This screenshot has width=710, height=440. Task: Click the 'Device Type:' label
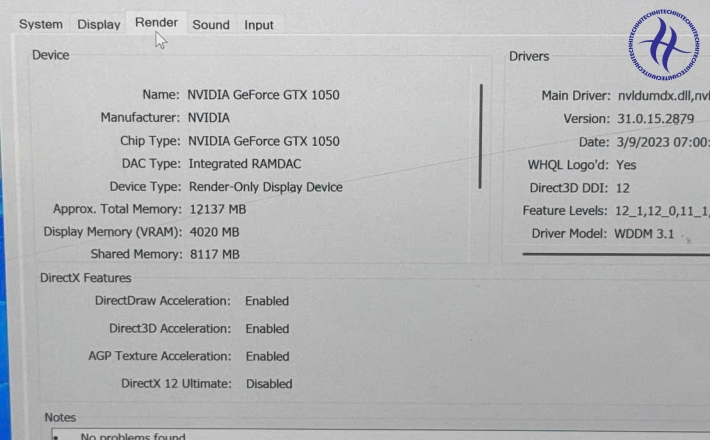145,187
